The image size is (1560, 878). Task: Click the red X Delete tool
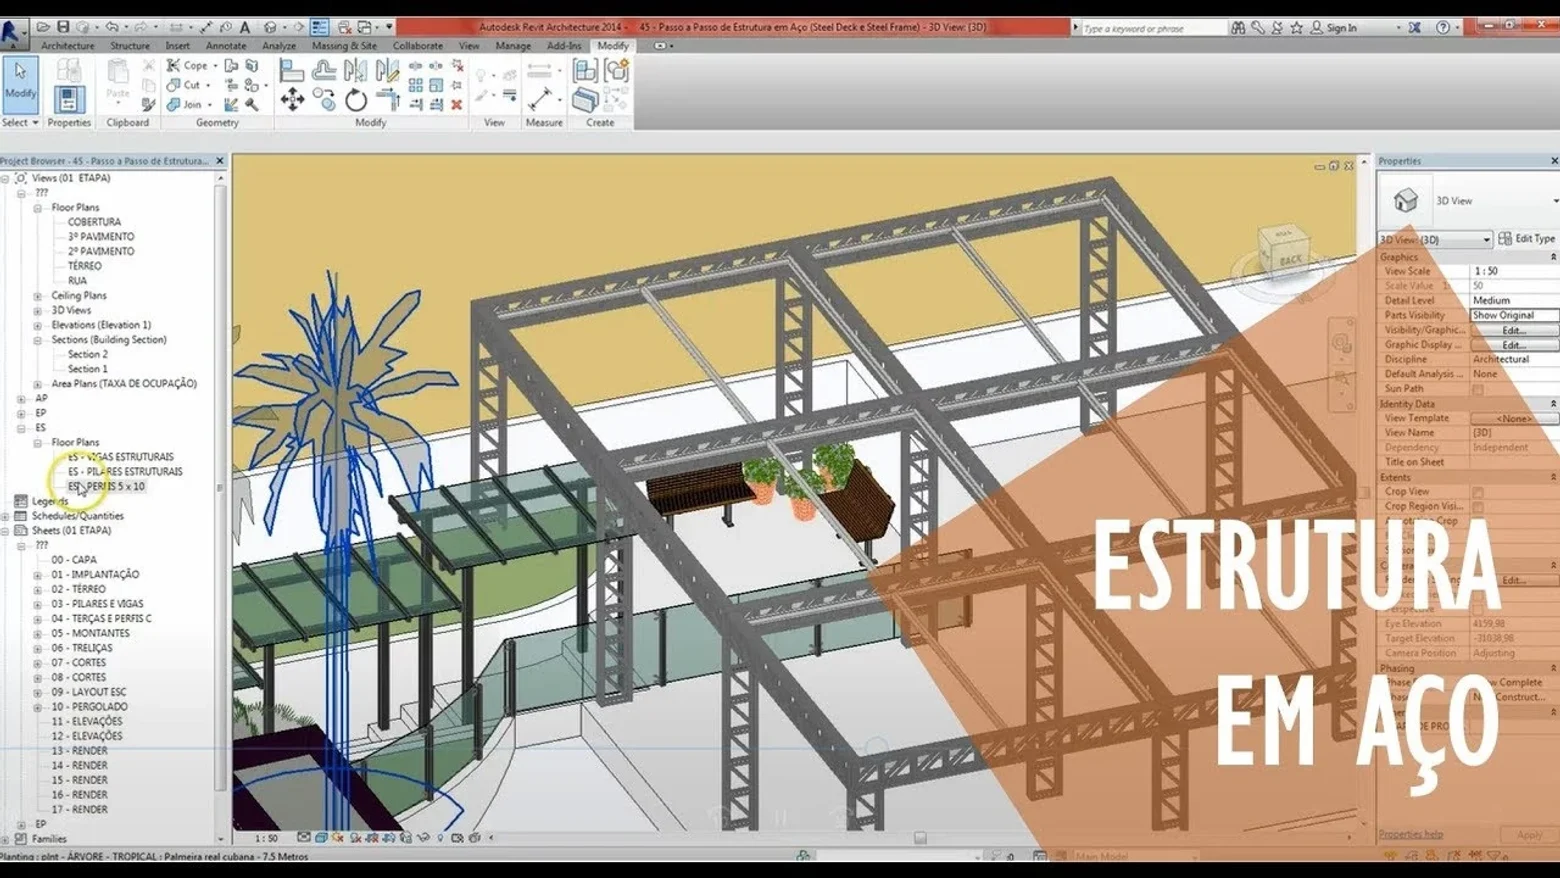coord(457,104)
